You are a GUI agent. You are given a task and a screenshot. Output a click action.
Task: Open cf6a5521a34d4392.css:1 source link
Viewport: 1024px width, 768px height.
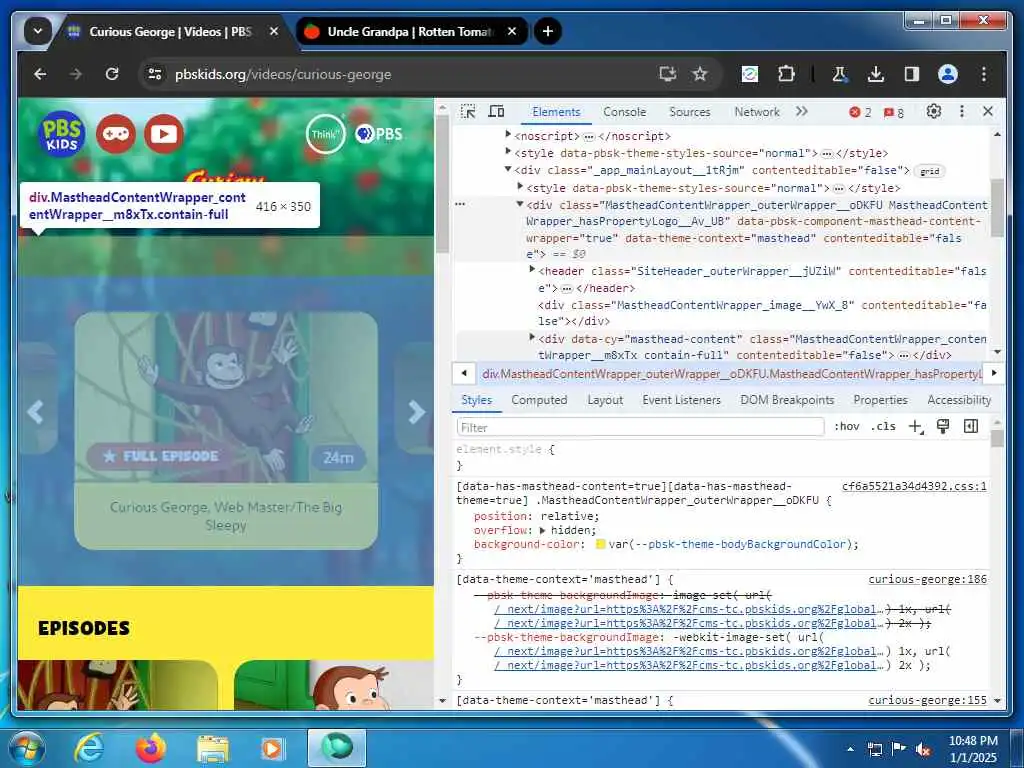click(x=914, y=486)
